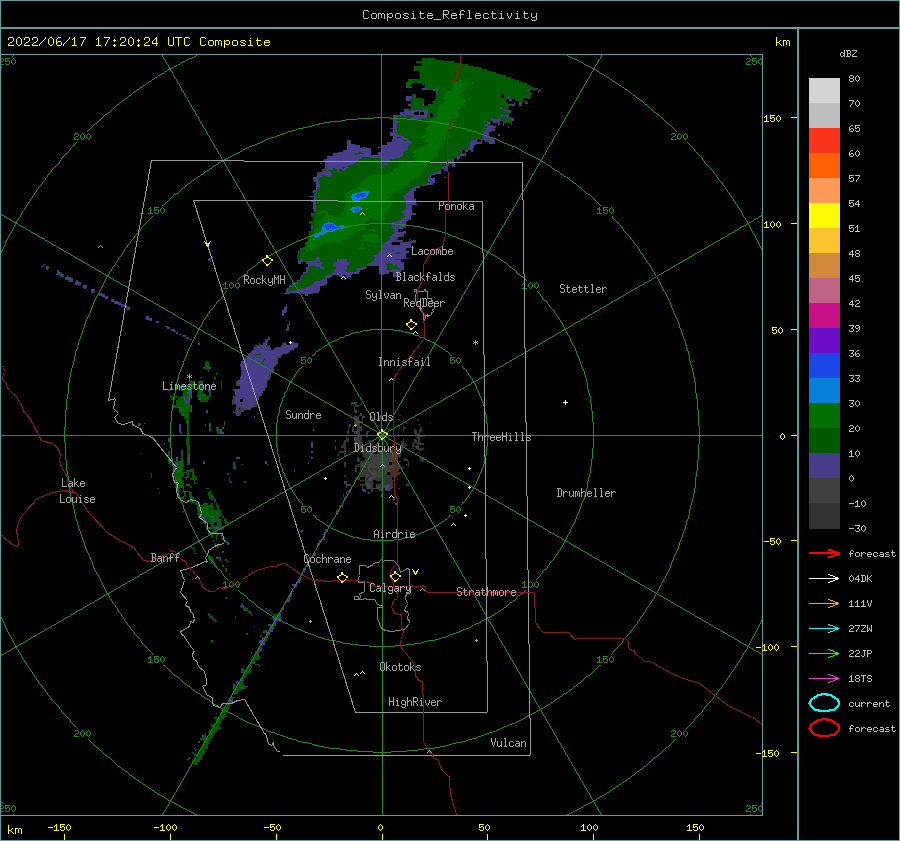
Task: Click the yellow diamond marker below Cochrane
Action: [x=342, y=577]
